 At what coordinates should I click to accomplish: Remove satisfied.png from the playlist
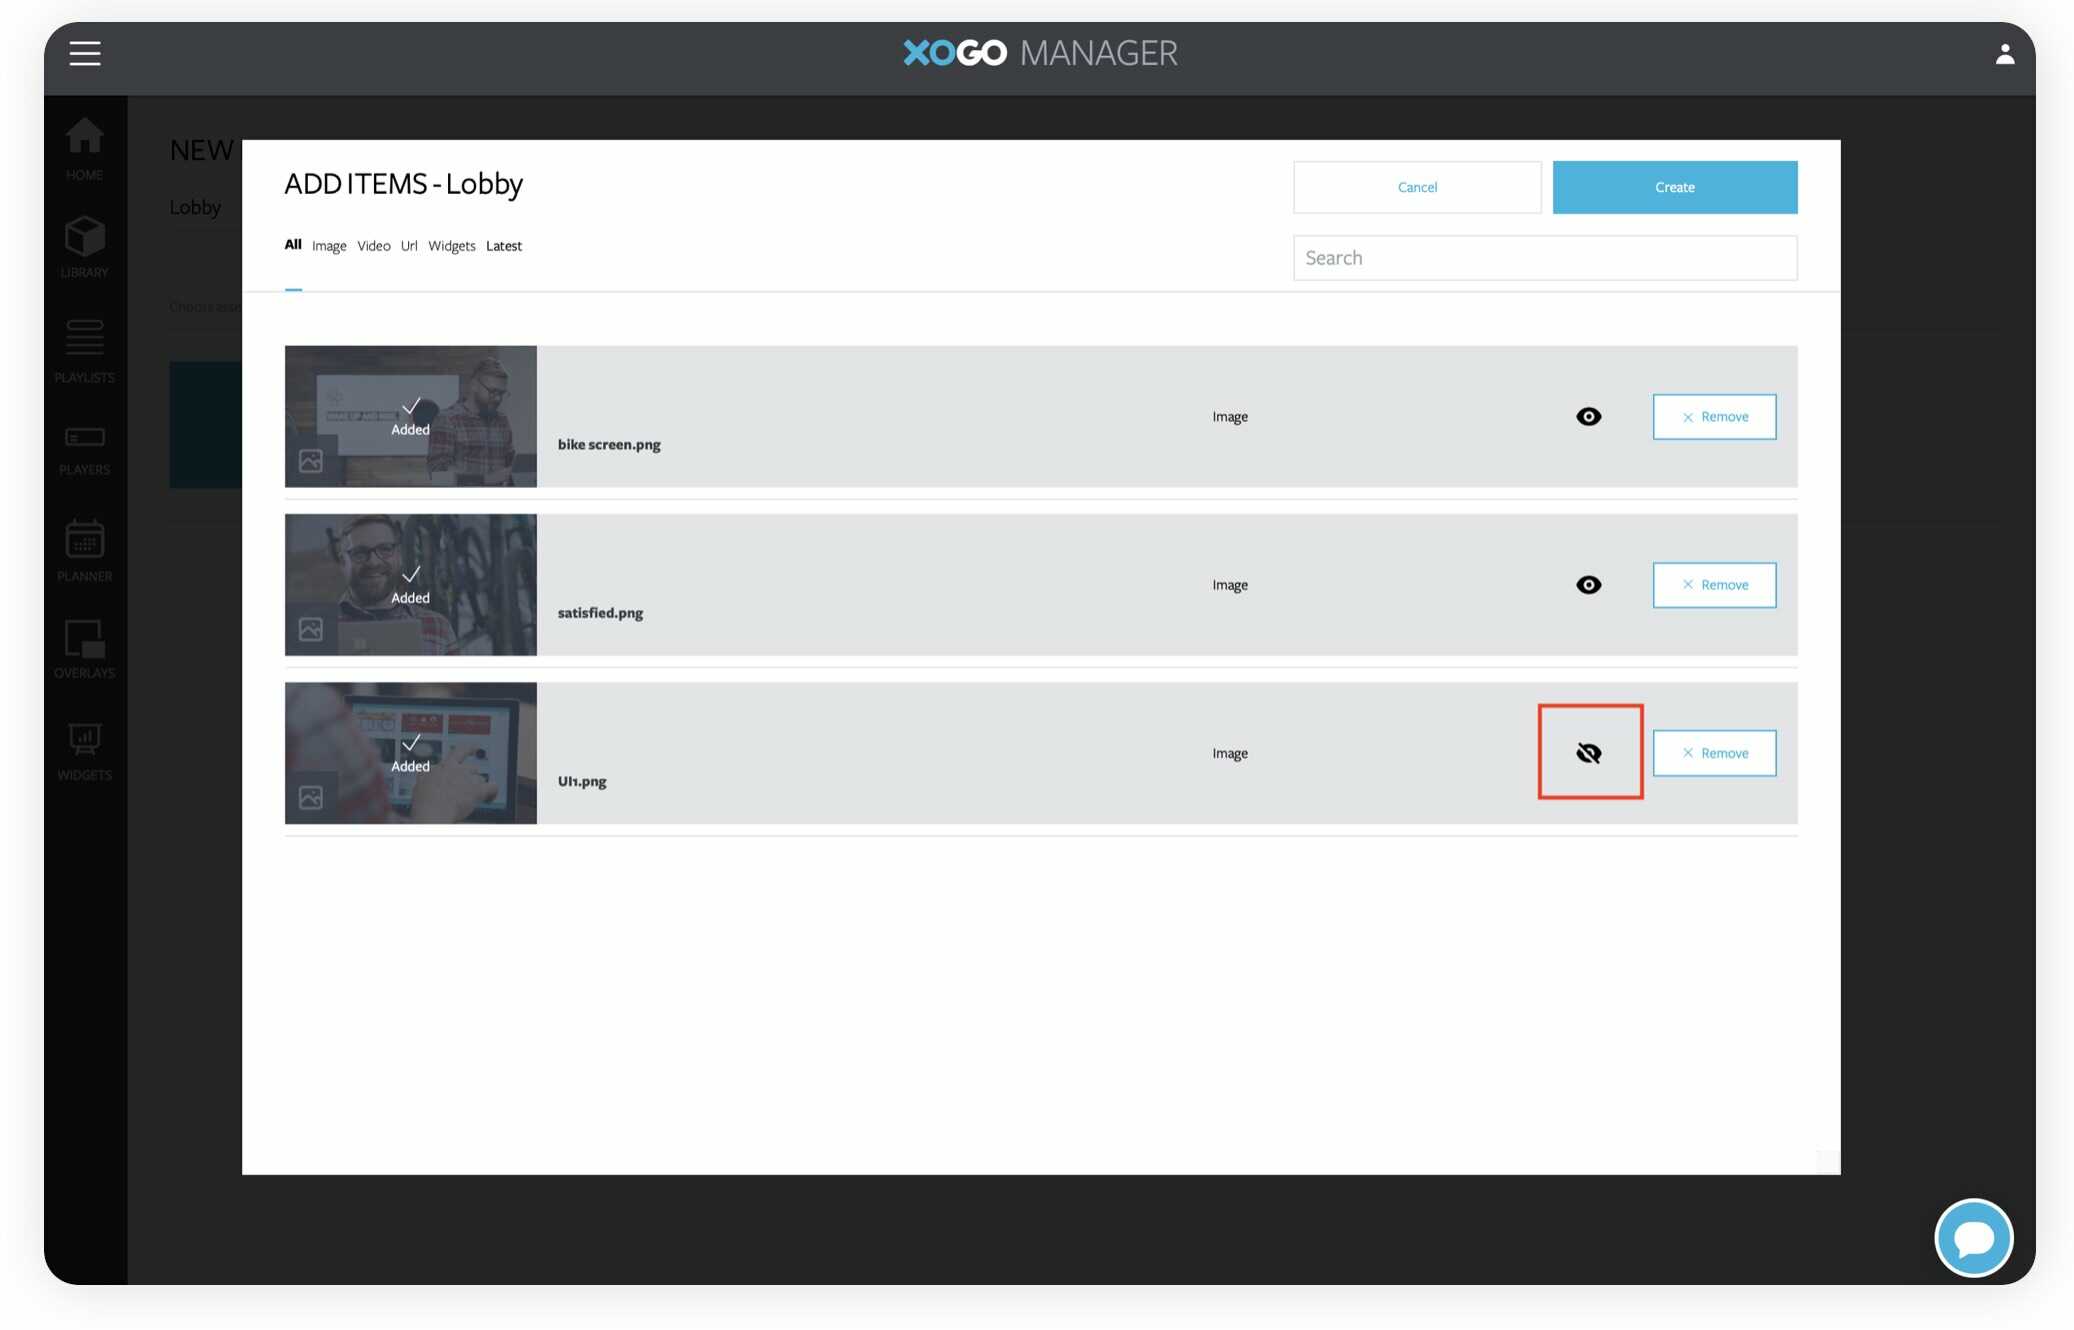pyautogui.click(x=1714, y=585)
